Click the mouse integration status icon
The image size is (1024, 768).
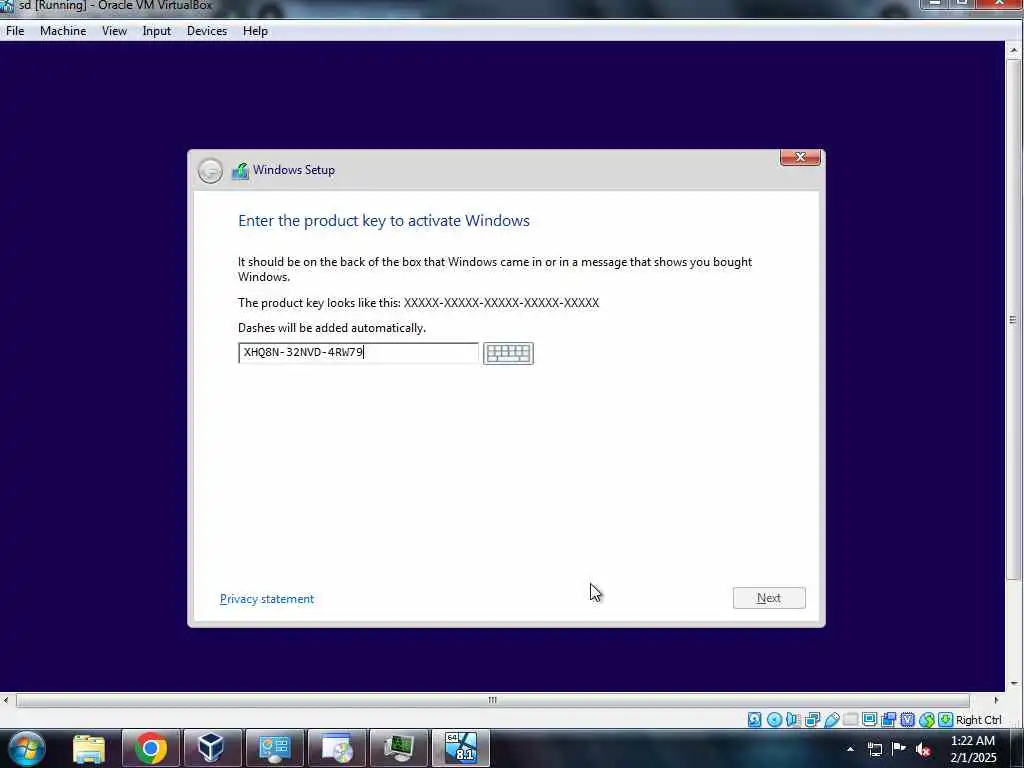pos(927,720)
